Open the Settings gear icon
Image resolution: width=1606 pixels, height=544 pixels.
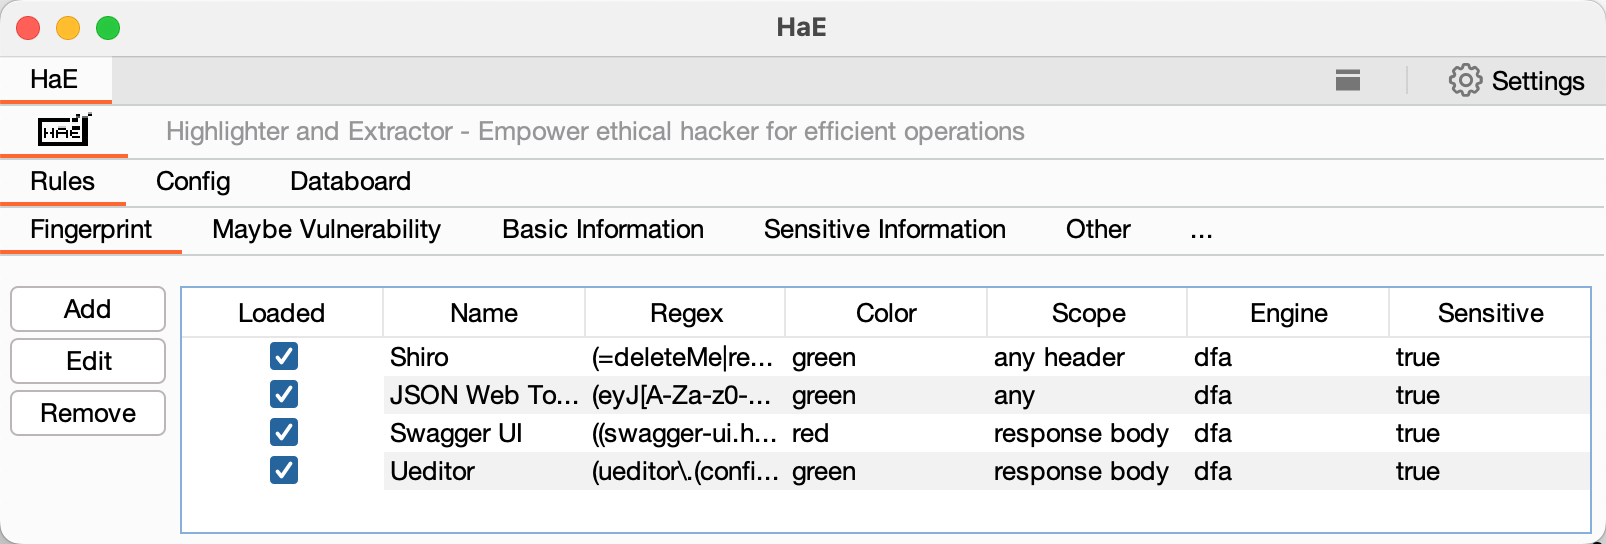[1465, 80]
